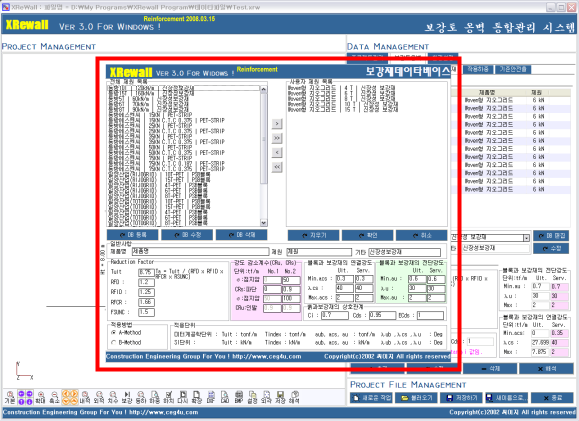Click the DB 등록 button
The image size is (579, 421).
(x=133, y=235)
